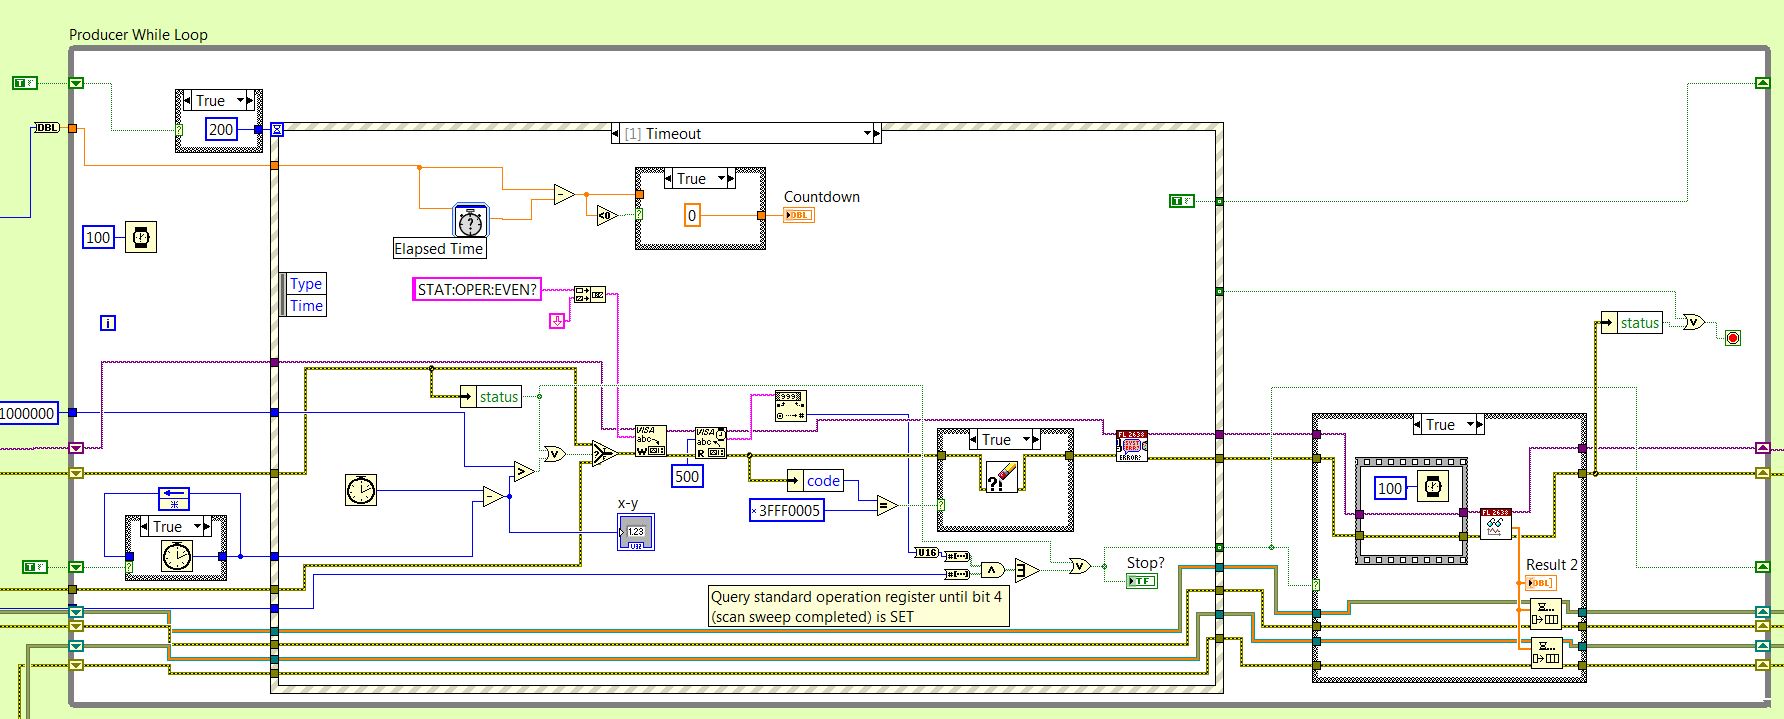Toggle the bottom-left boolean TF constant

pos(35,567)
